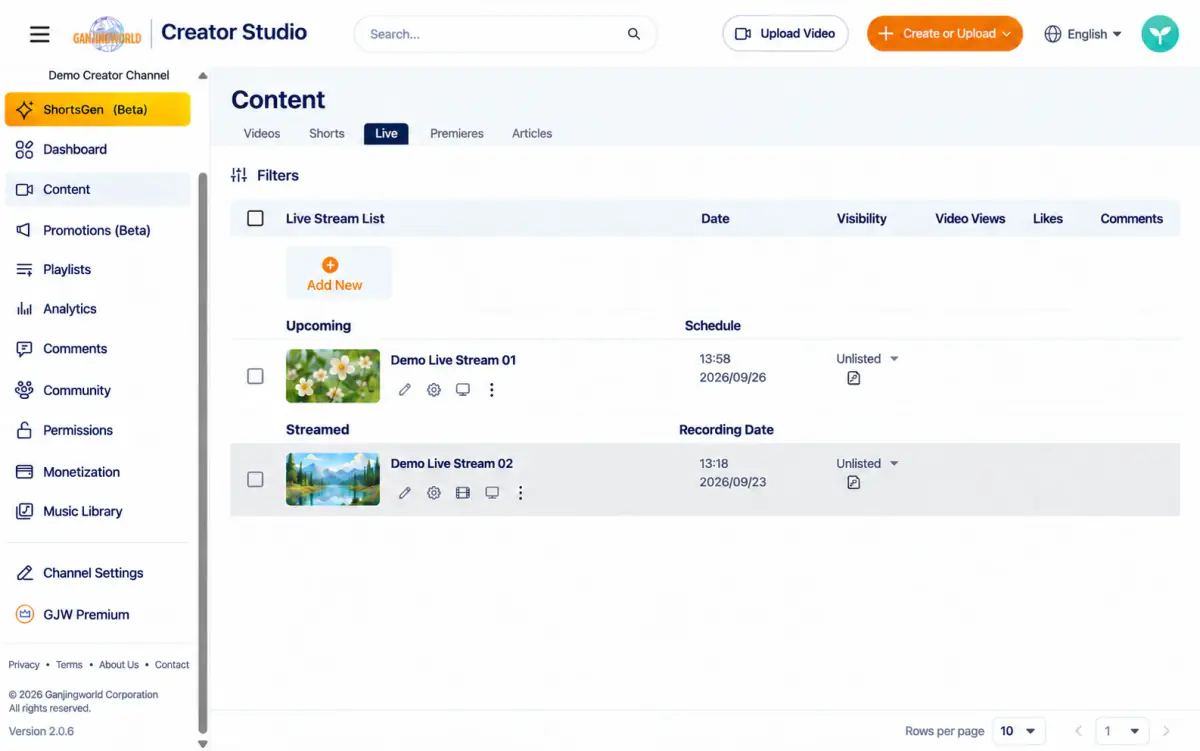1200x751 pixels.
Task: Click the flower thumbnail of Stream 01
Action: pyautogui.click(x=333, y=376)
